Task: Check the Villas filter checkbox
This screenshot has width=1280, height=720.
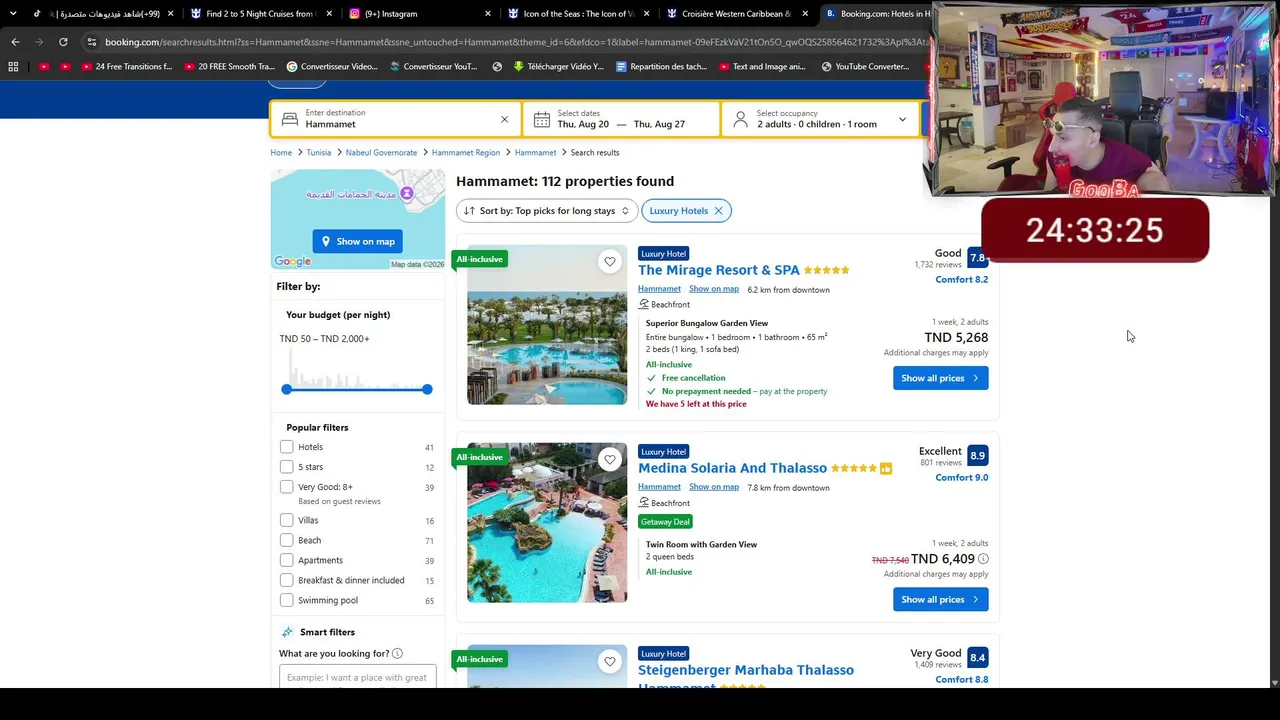Action: [287, 520]
